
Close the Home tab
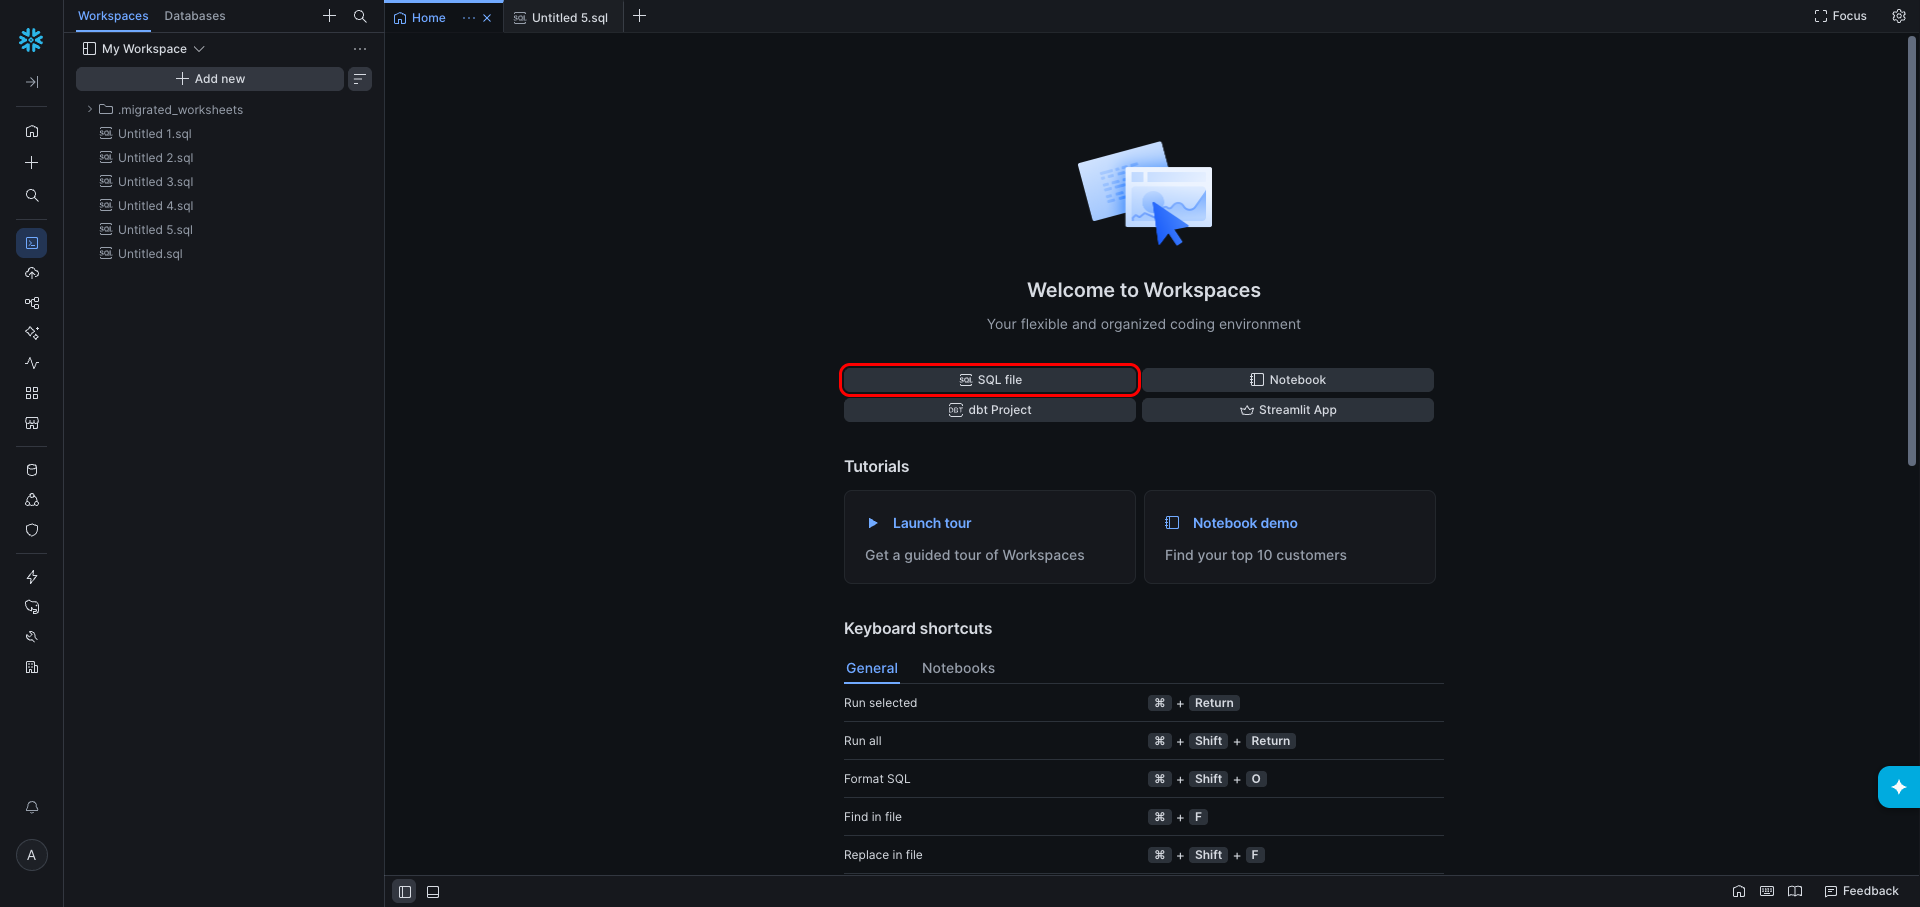click(x=487, y=18)
